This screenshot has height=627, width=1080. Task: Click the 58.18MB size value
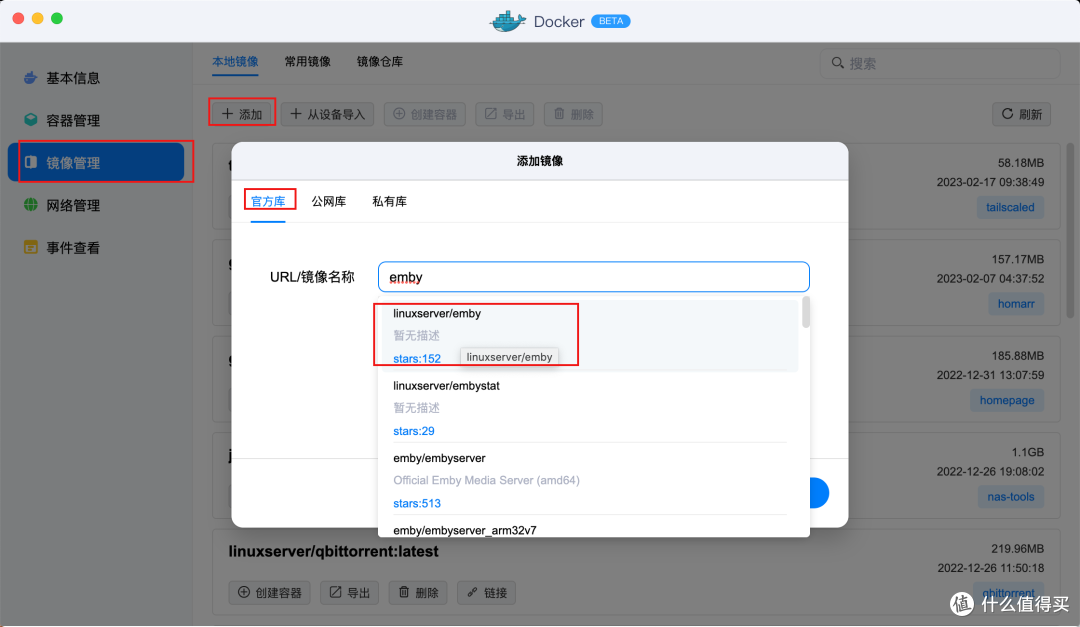tap(1021, 163)
